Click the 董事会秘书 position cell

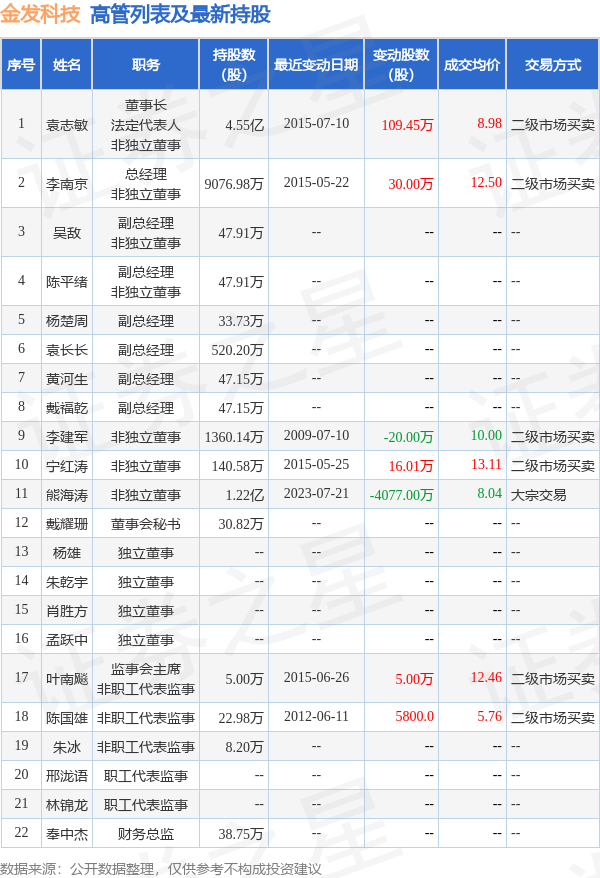(x=146, y=524)
